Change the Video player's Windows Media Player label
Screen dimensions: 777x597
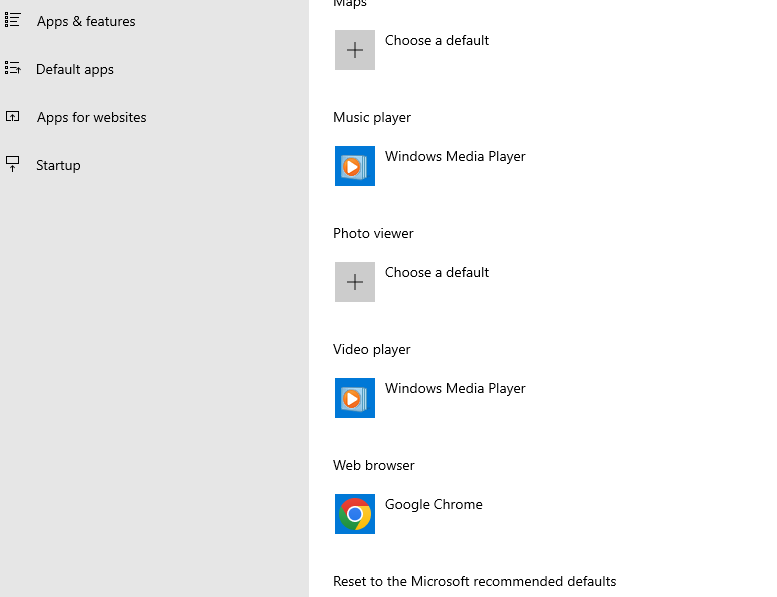(455, 389)
